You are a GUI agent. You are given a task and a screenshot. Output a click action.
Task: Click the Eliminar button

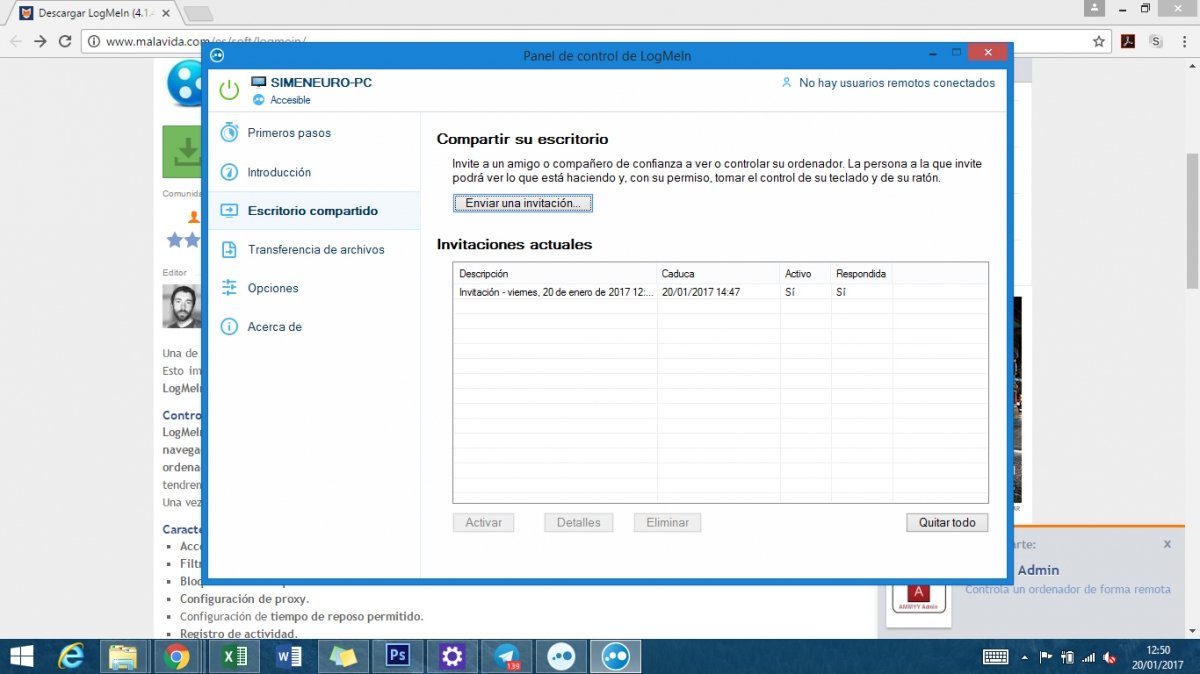(667, 523)
